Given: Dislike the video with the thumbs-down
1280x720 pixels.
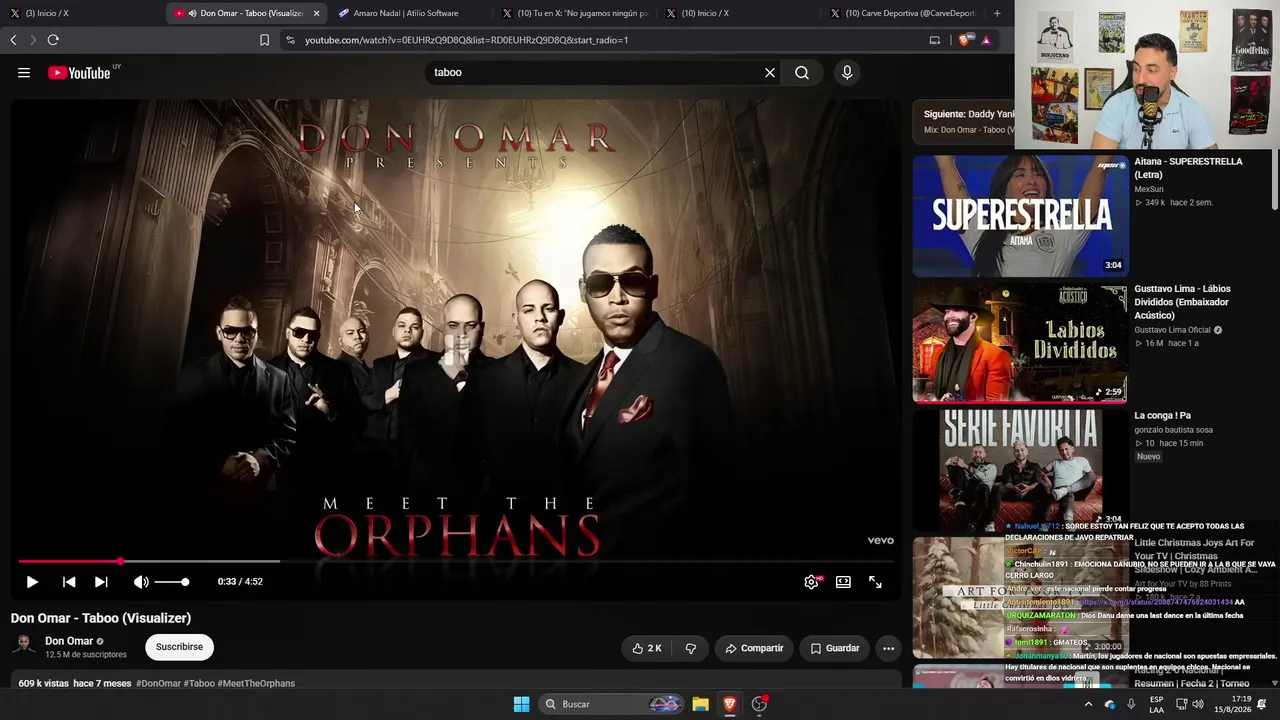Looking at the screenshot, I should [x=690, y=648].
